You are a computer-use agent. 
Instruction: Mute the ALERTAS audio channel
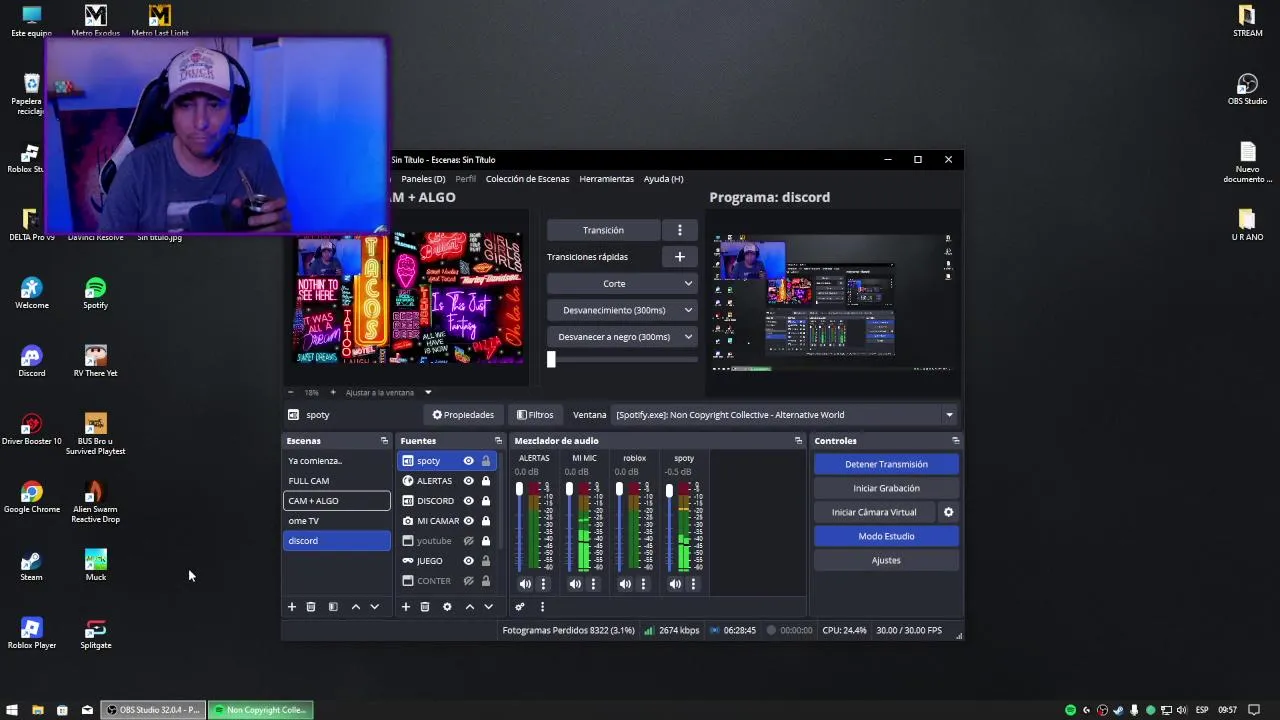(x=525, y=584)
